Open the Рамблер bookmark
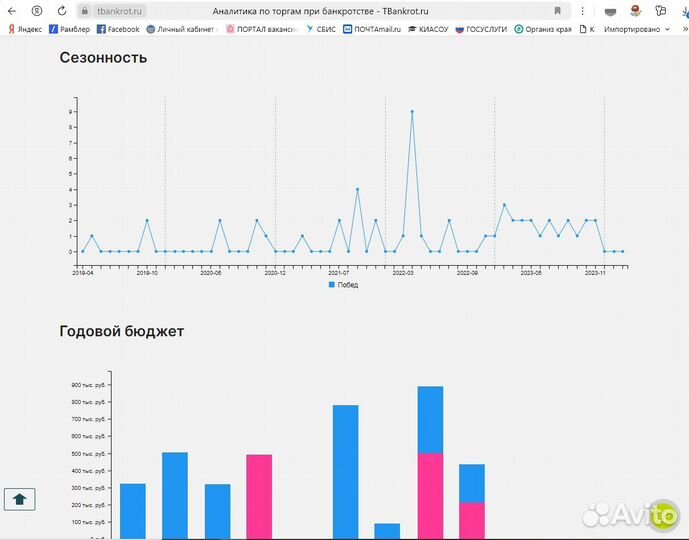The height and width of the screenshot is (540, 689). [x=69, y=29]
